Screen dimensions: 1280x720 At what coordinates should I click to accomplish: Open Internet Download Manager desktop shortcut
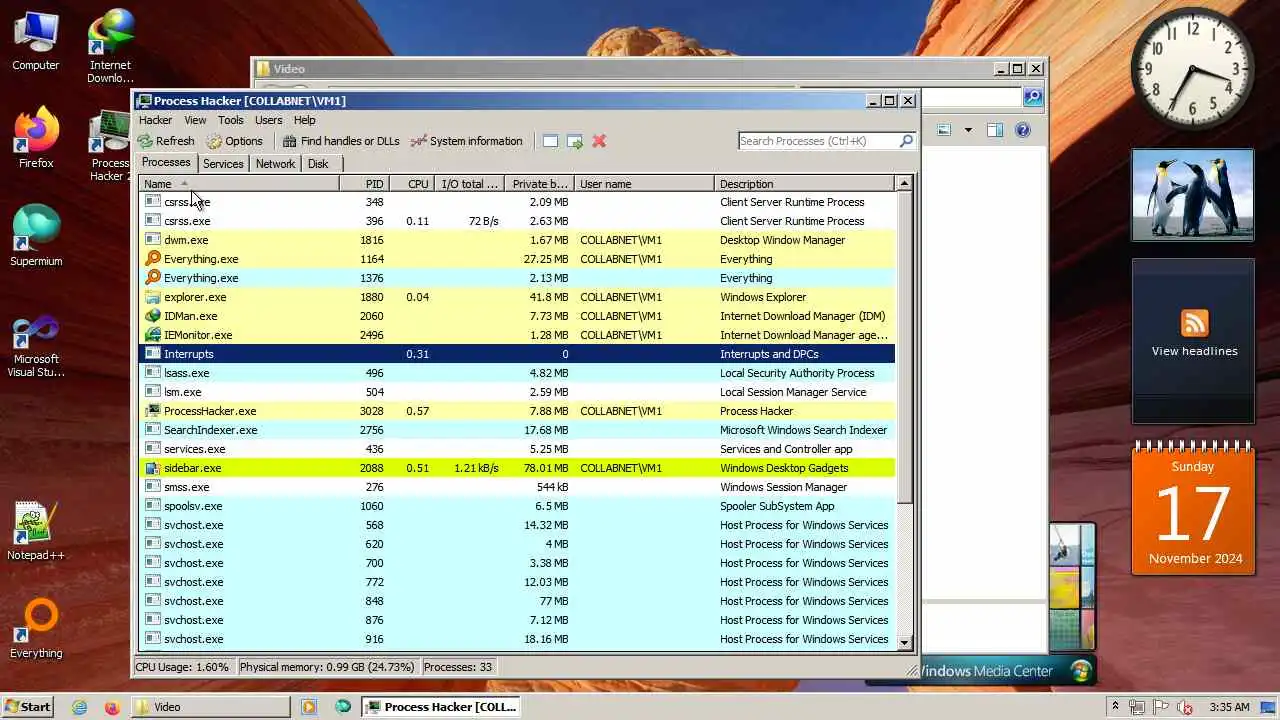pyautogui.click(x=110, y=47)
